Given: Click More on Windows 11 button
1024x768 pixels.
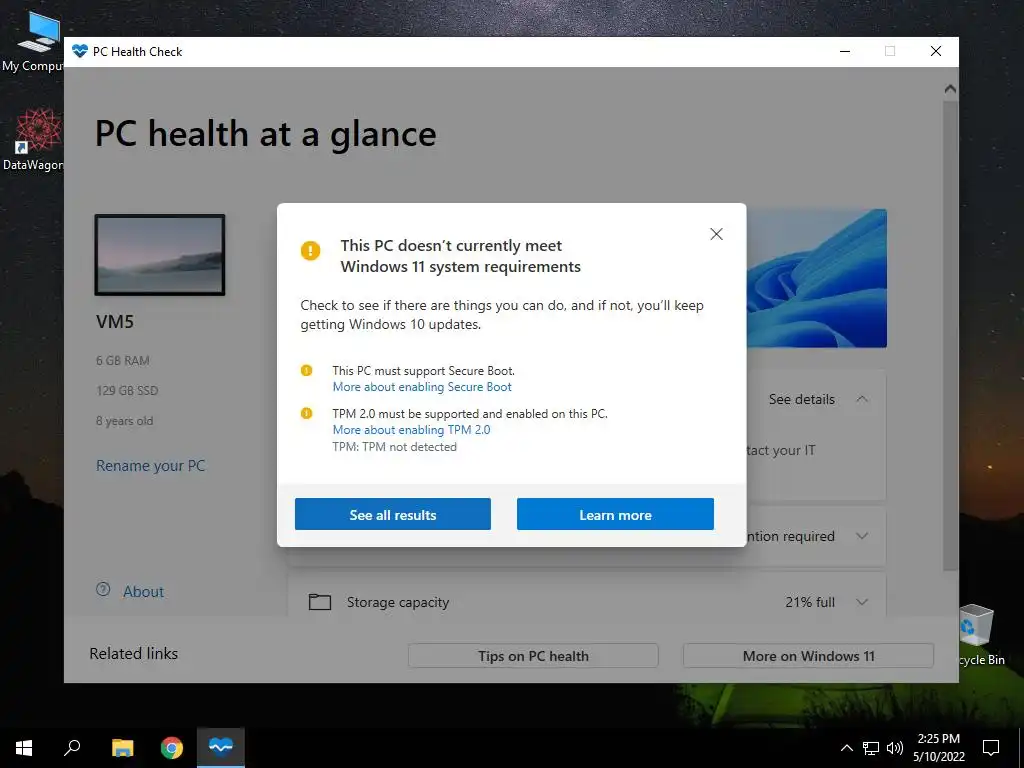Looking at the screenshot, I should (808, 656).
